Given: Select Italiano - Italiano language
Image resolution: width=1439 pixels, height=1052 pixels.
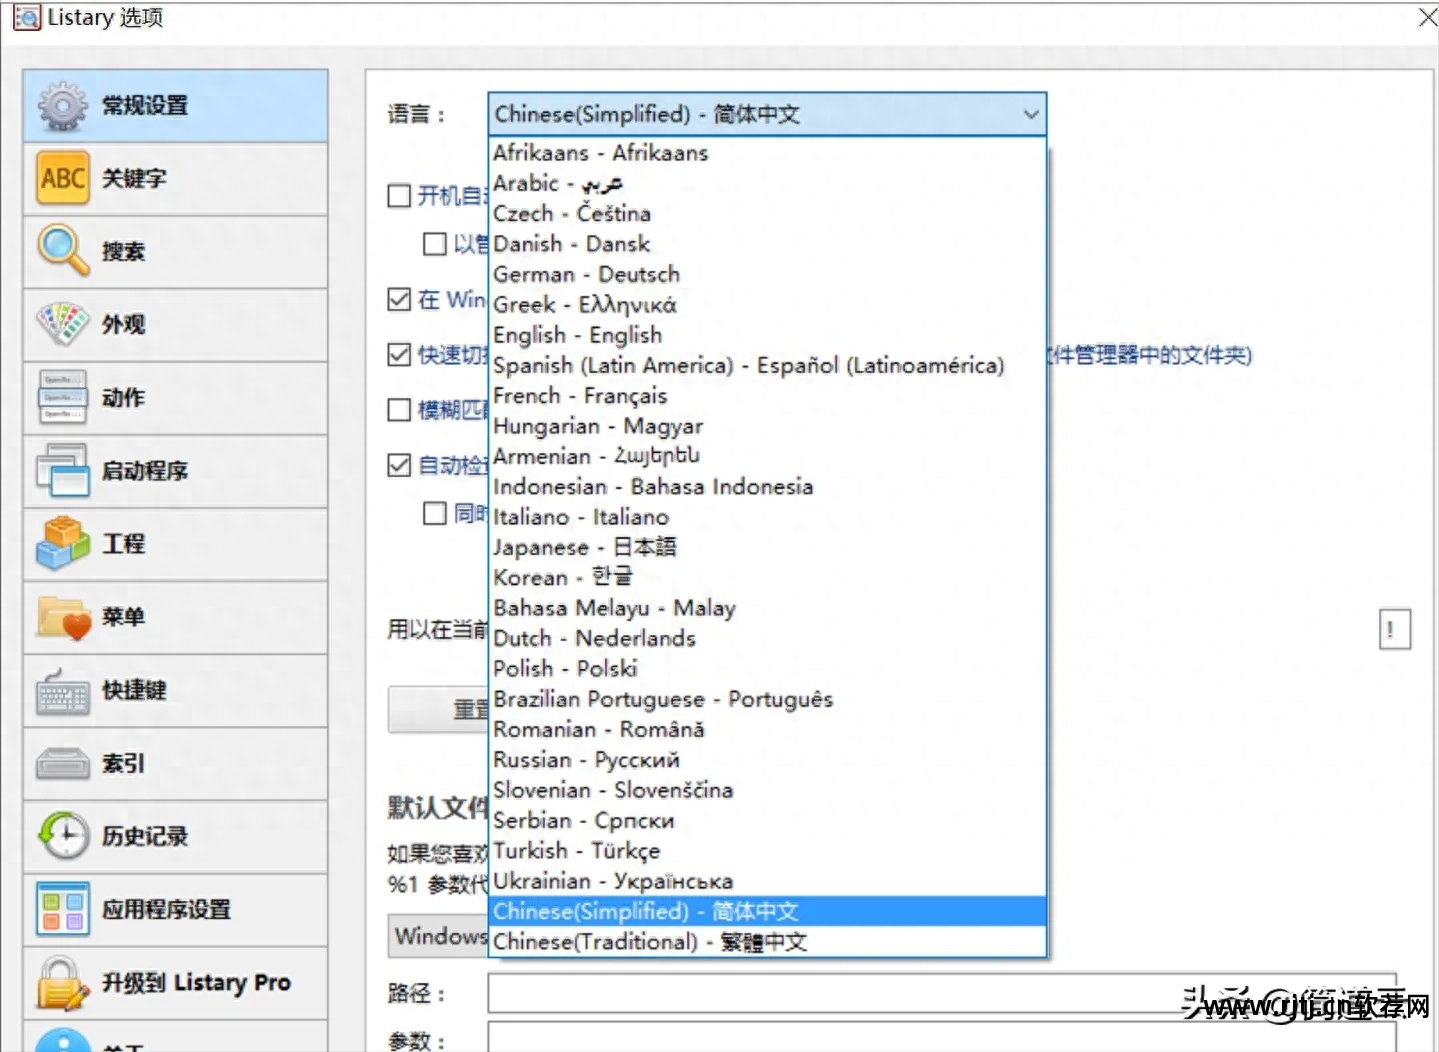Looking at the screenshot, I should [768, 517].
